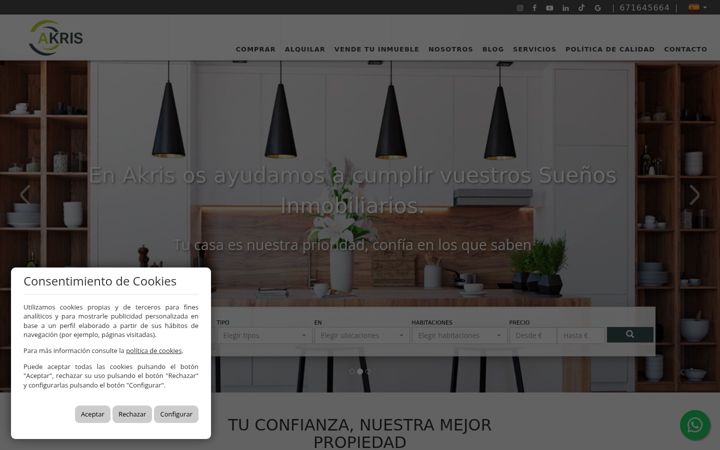Show previous slide with left arrow
Screen dimensions: 720x450
25,195
